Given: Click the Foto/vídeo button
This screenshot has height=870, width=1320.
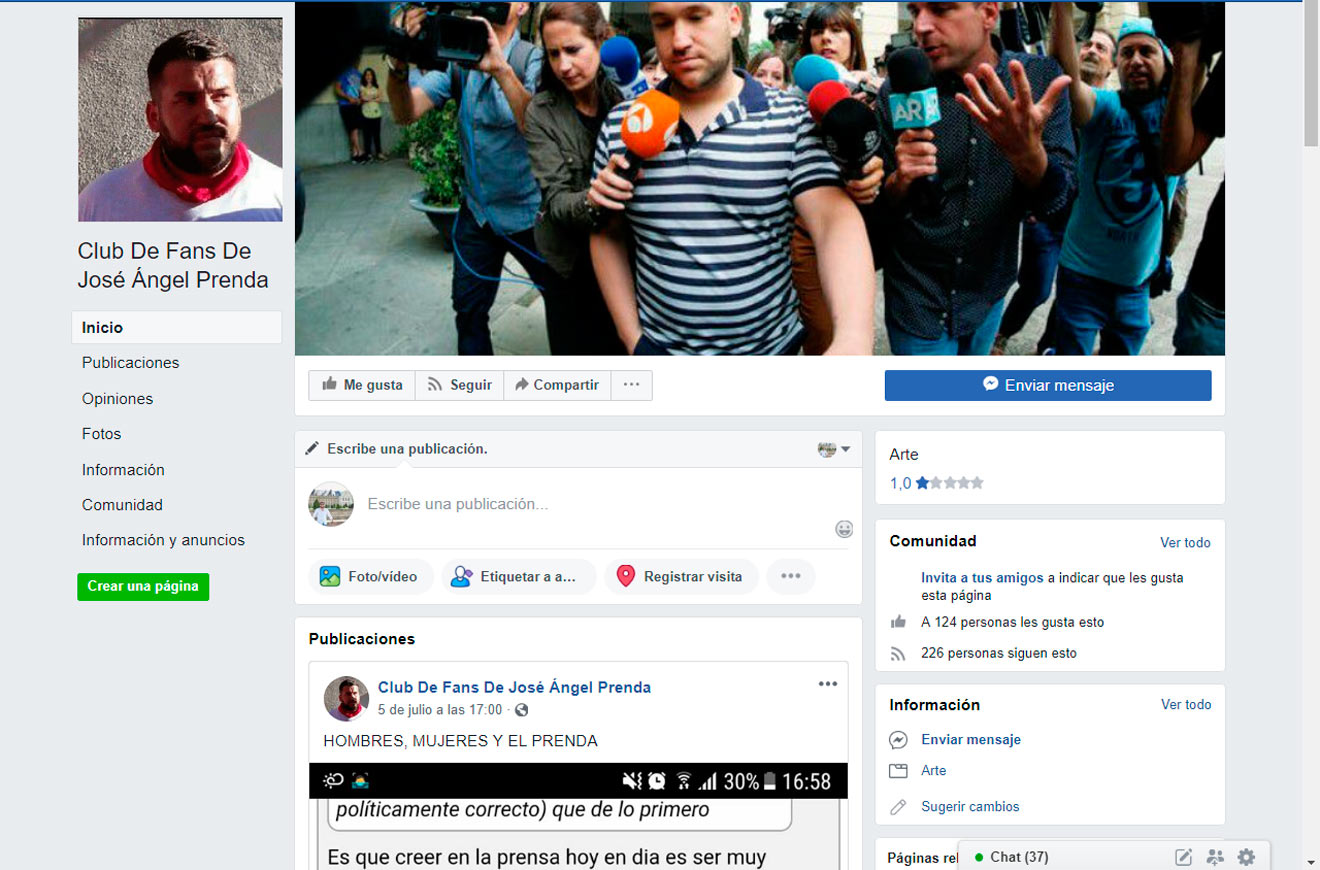Looking at the screenshot, I should pyautogui.click(x=369, y=577).
